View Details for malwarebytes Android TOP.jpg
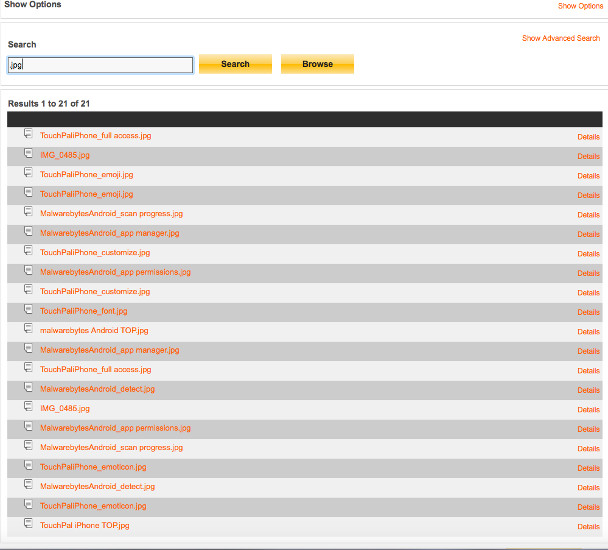608x550 pixels. tap(588, 332)
